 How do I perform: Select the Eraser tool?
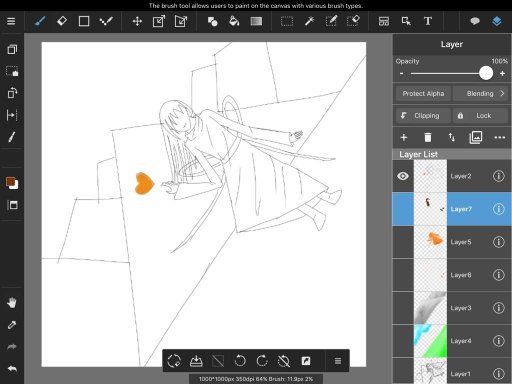coord(62,21)
